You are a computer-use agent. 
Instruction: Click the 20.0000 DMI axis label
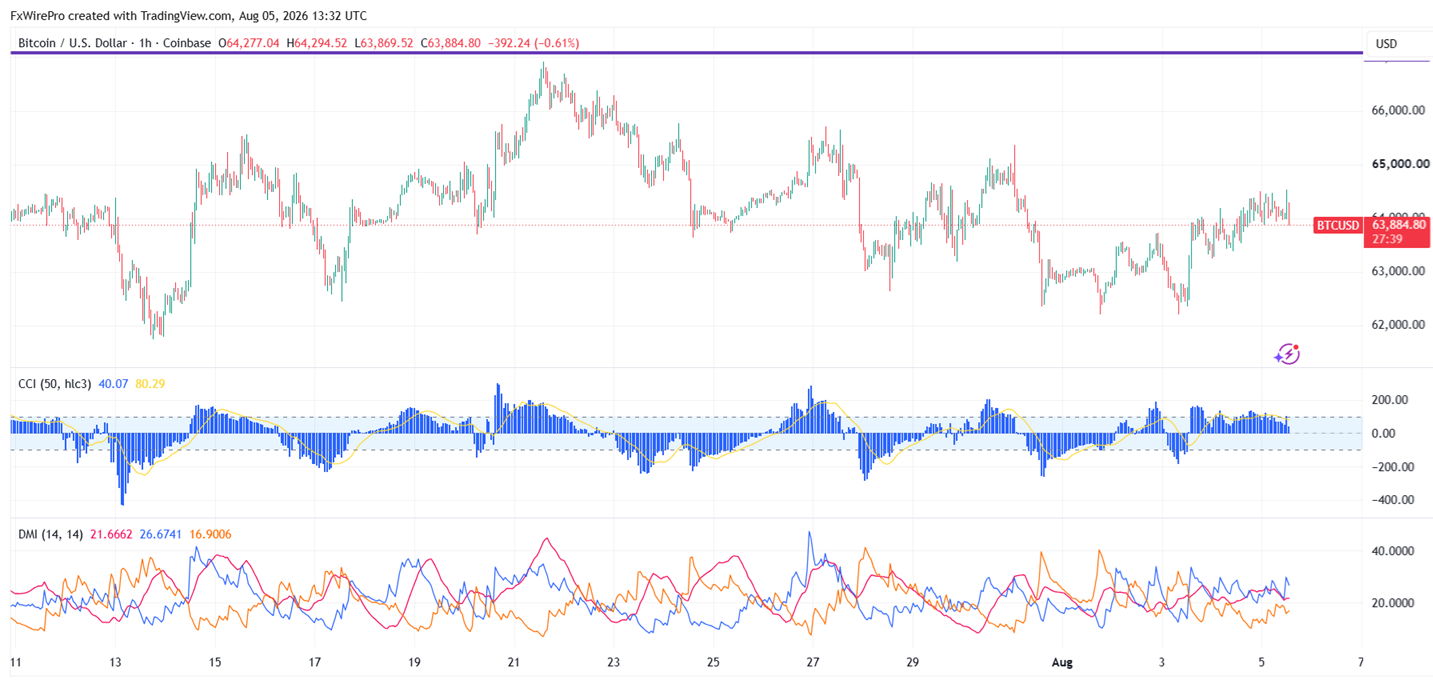coord(1395,603)
